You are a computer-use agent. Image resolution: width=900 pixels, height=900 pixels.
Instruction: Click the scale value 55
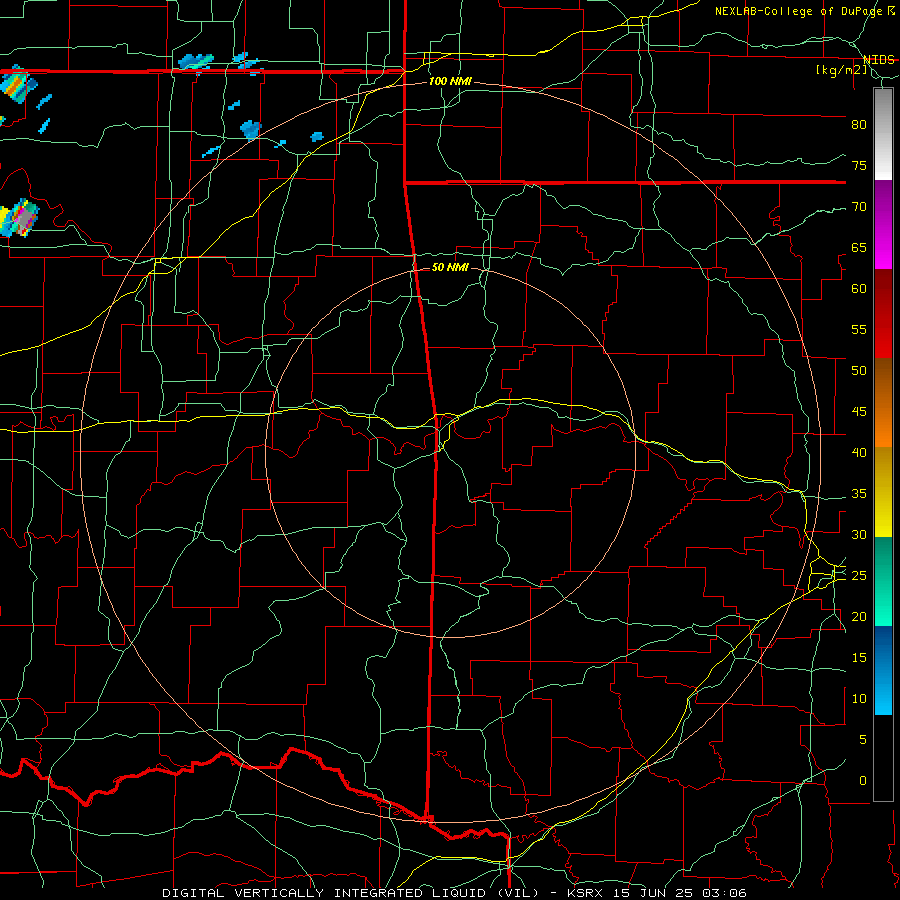pyautogui.click(x=859, y=329)
